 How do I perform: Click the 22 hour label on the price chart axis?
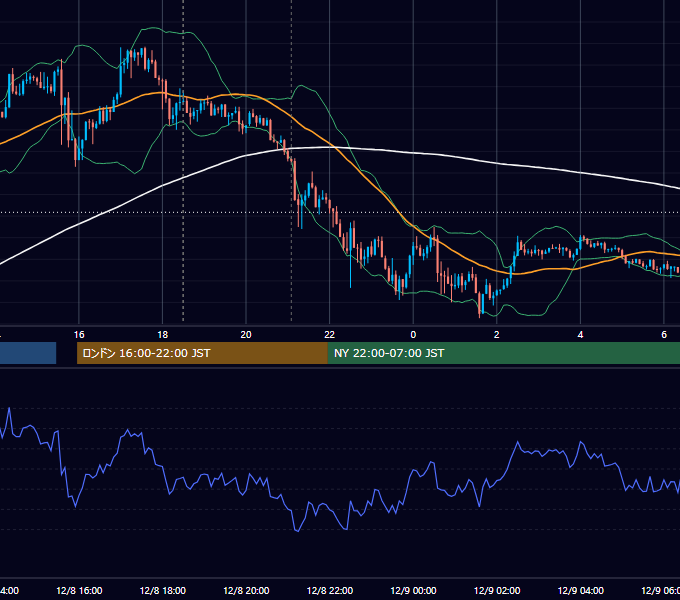pos(330,335)
